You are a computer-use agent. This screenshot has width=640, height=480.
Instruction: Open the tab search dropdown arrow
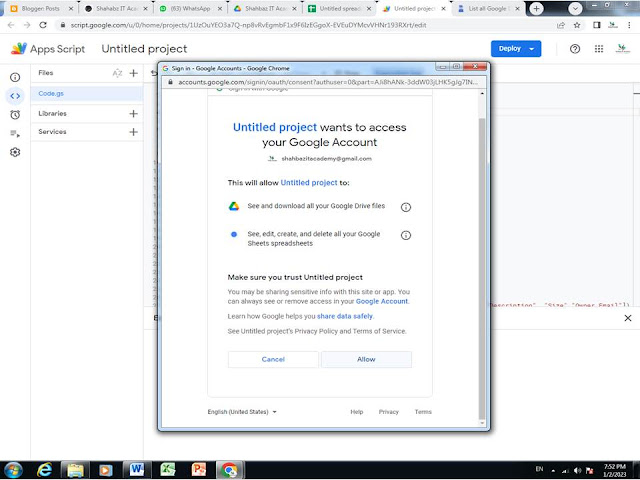click(x=575, y=8)
